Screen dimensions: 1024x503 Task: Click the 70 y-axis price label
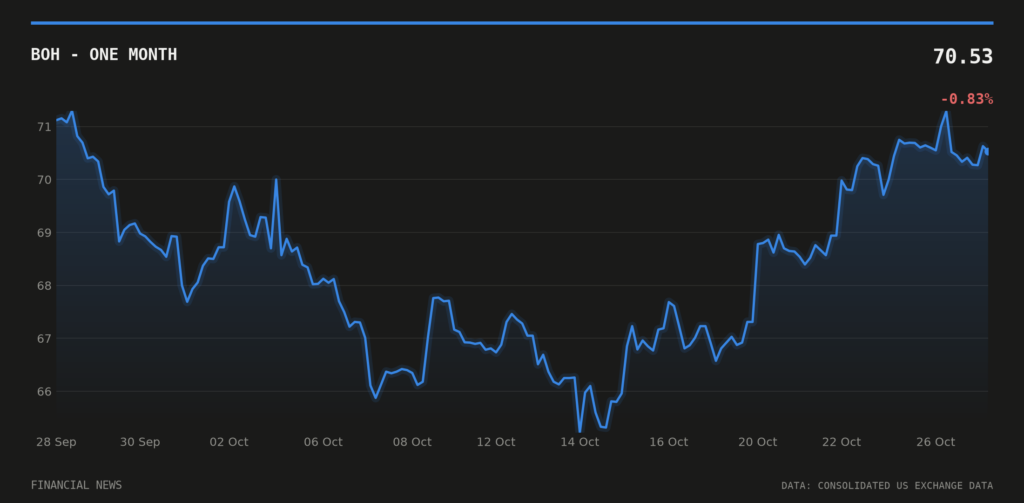click(x=44, y=179)
